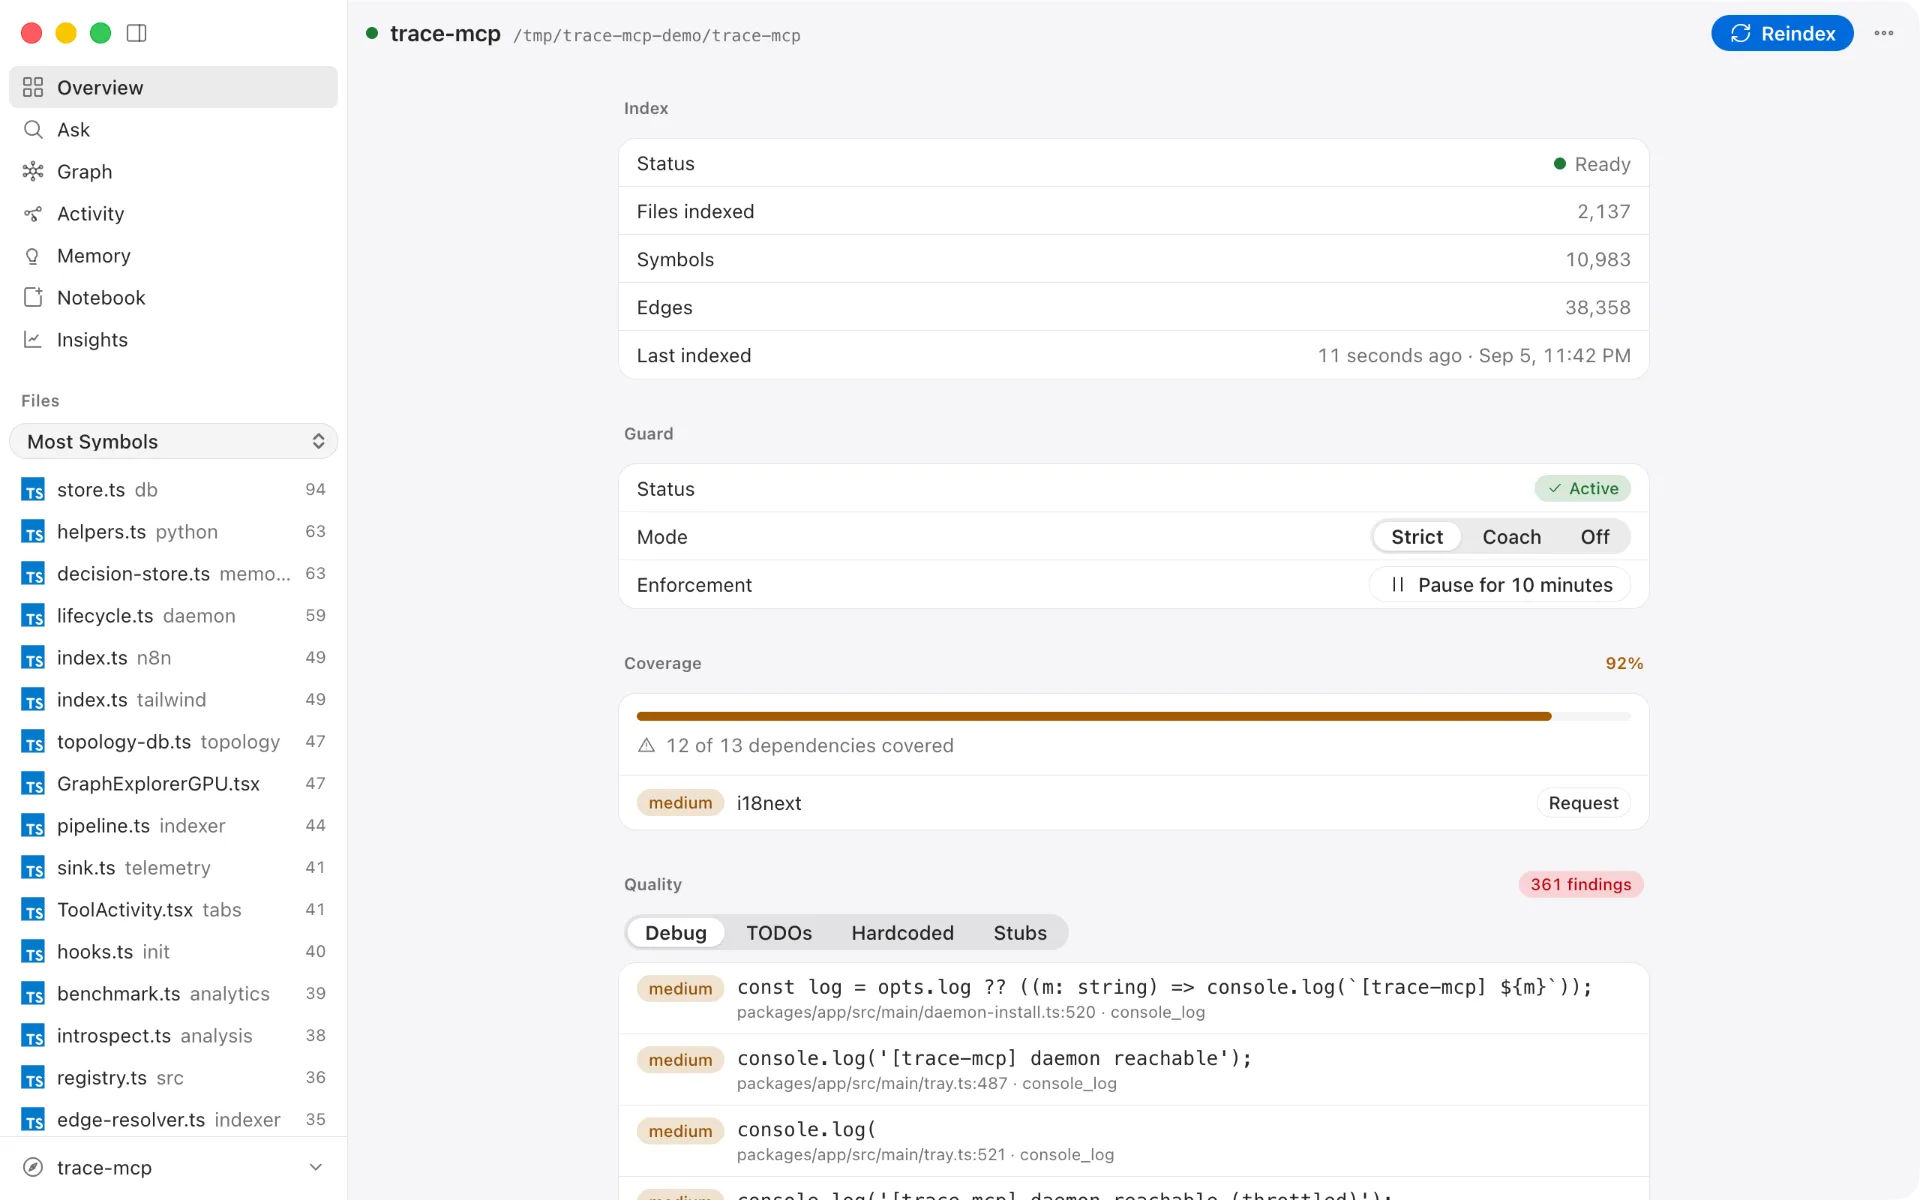Toggle the sidebar panel icon
The image size is (1920, 1200).
click(x=137, y=33)
